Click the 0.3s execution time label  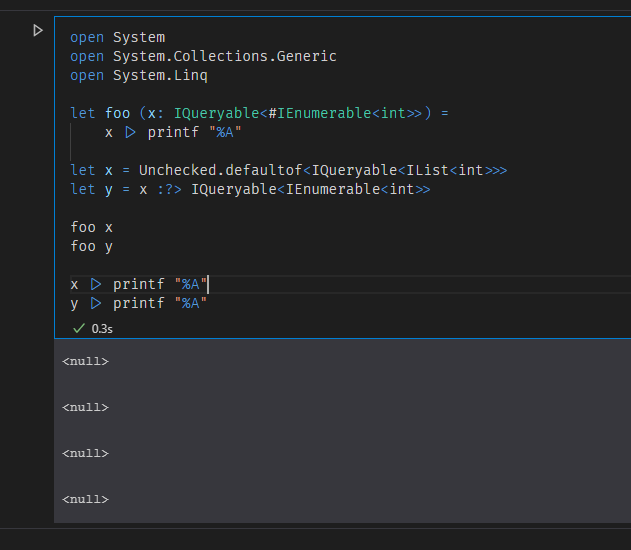pos(102,328)
